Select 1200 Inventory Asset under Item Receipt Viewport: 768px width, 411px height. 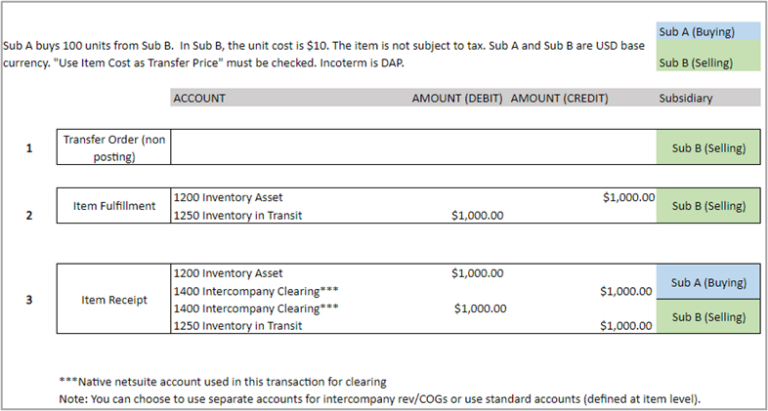coord(228,273)
